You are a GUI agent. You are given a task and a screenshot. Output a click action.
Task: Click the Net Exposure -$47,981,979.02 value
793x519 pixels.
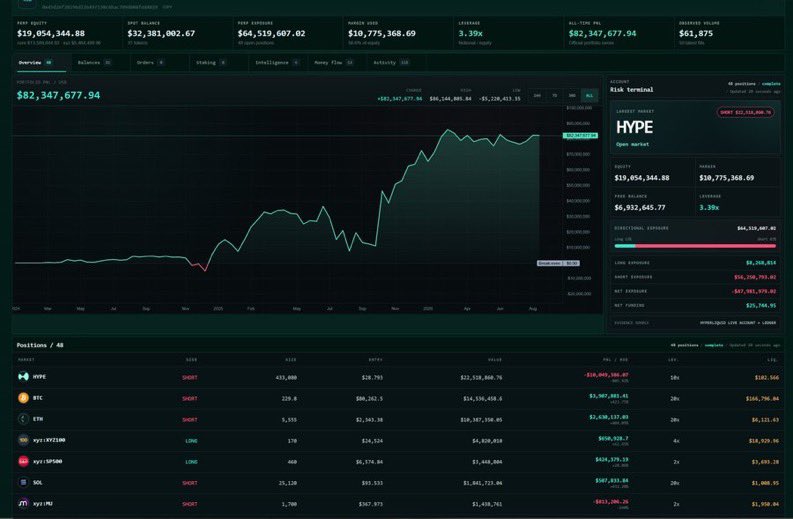(754, 291)
